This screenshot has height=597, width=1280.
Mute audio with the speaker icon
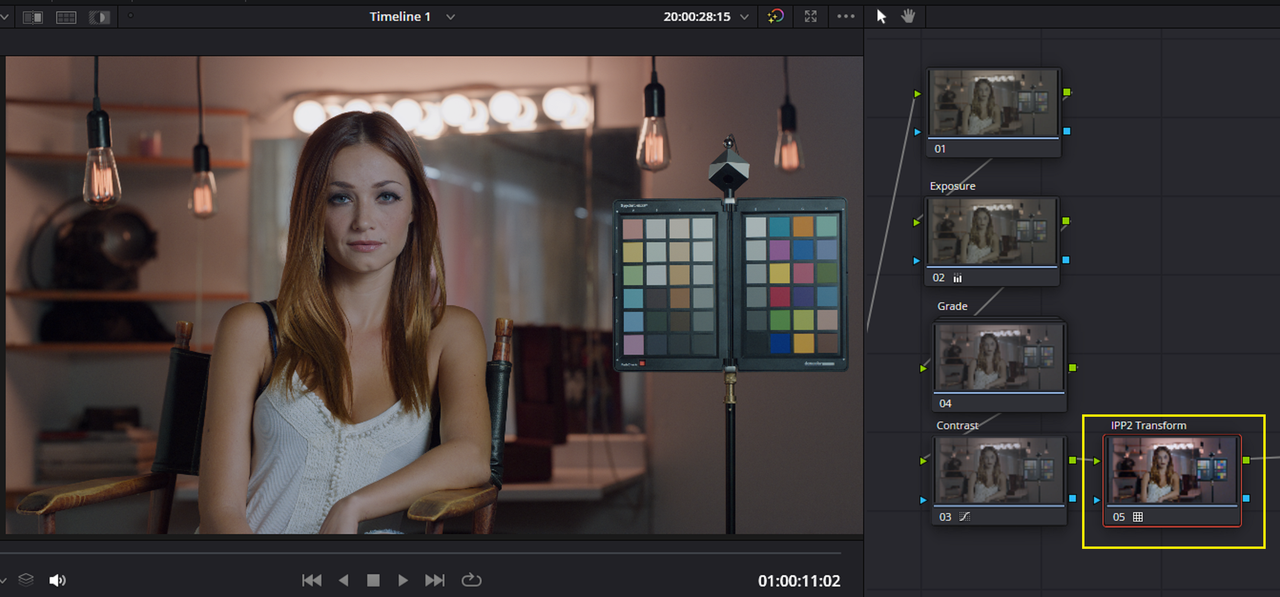point(57,580)
